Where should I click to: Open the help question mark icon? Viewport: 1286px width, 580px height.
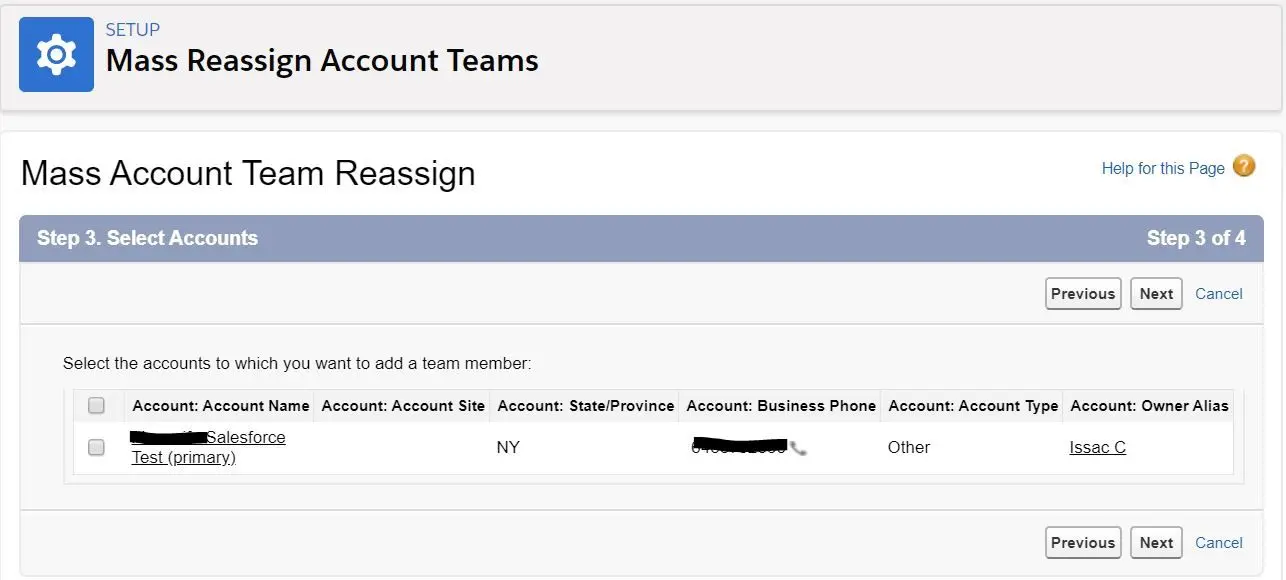(x=1244, y=166)
